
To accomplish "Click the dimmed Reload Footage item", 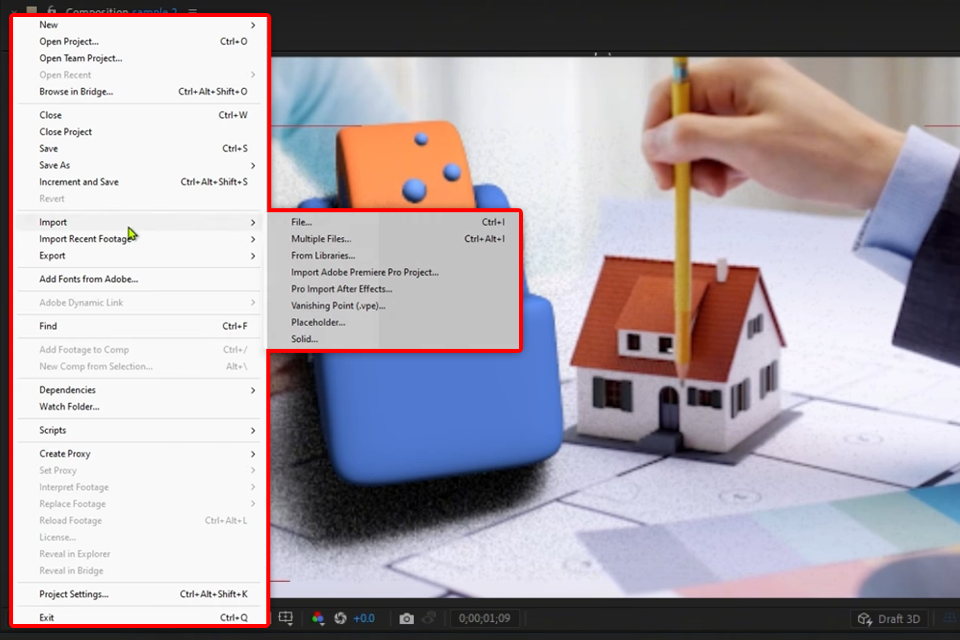I will click(140, 521).
